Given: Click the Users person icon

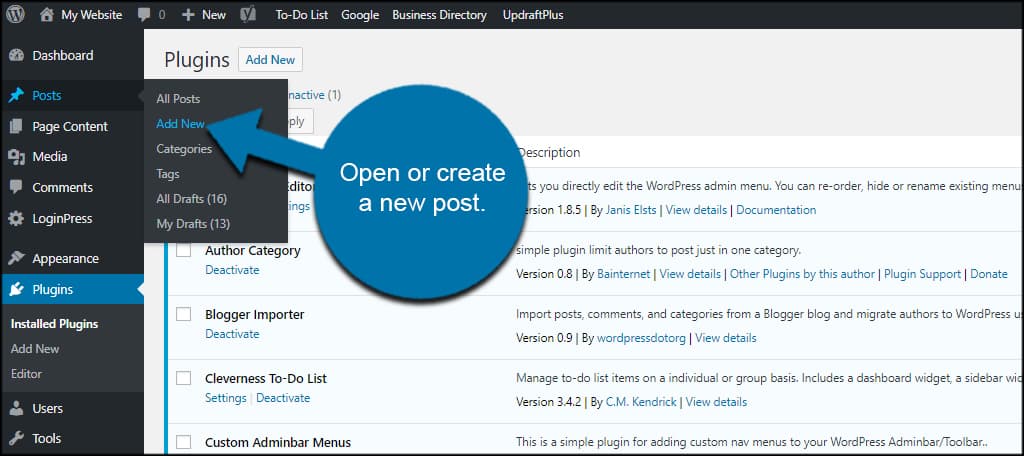Looking at the screenshot, I should click(16, 408).
